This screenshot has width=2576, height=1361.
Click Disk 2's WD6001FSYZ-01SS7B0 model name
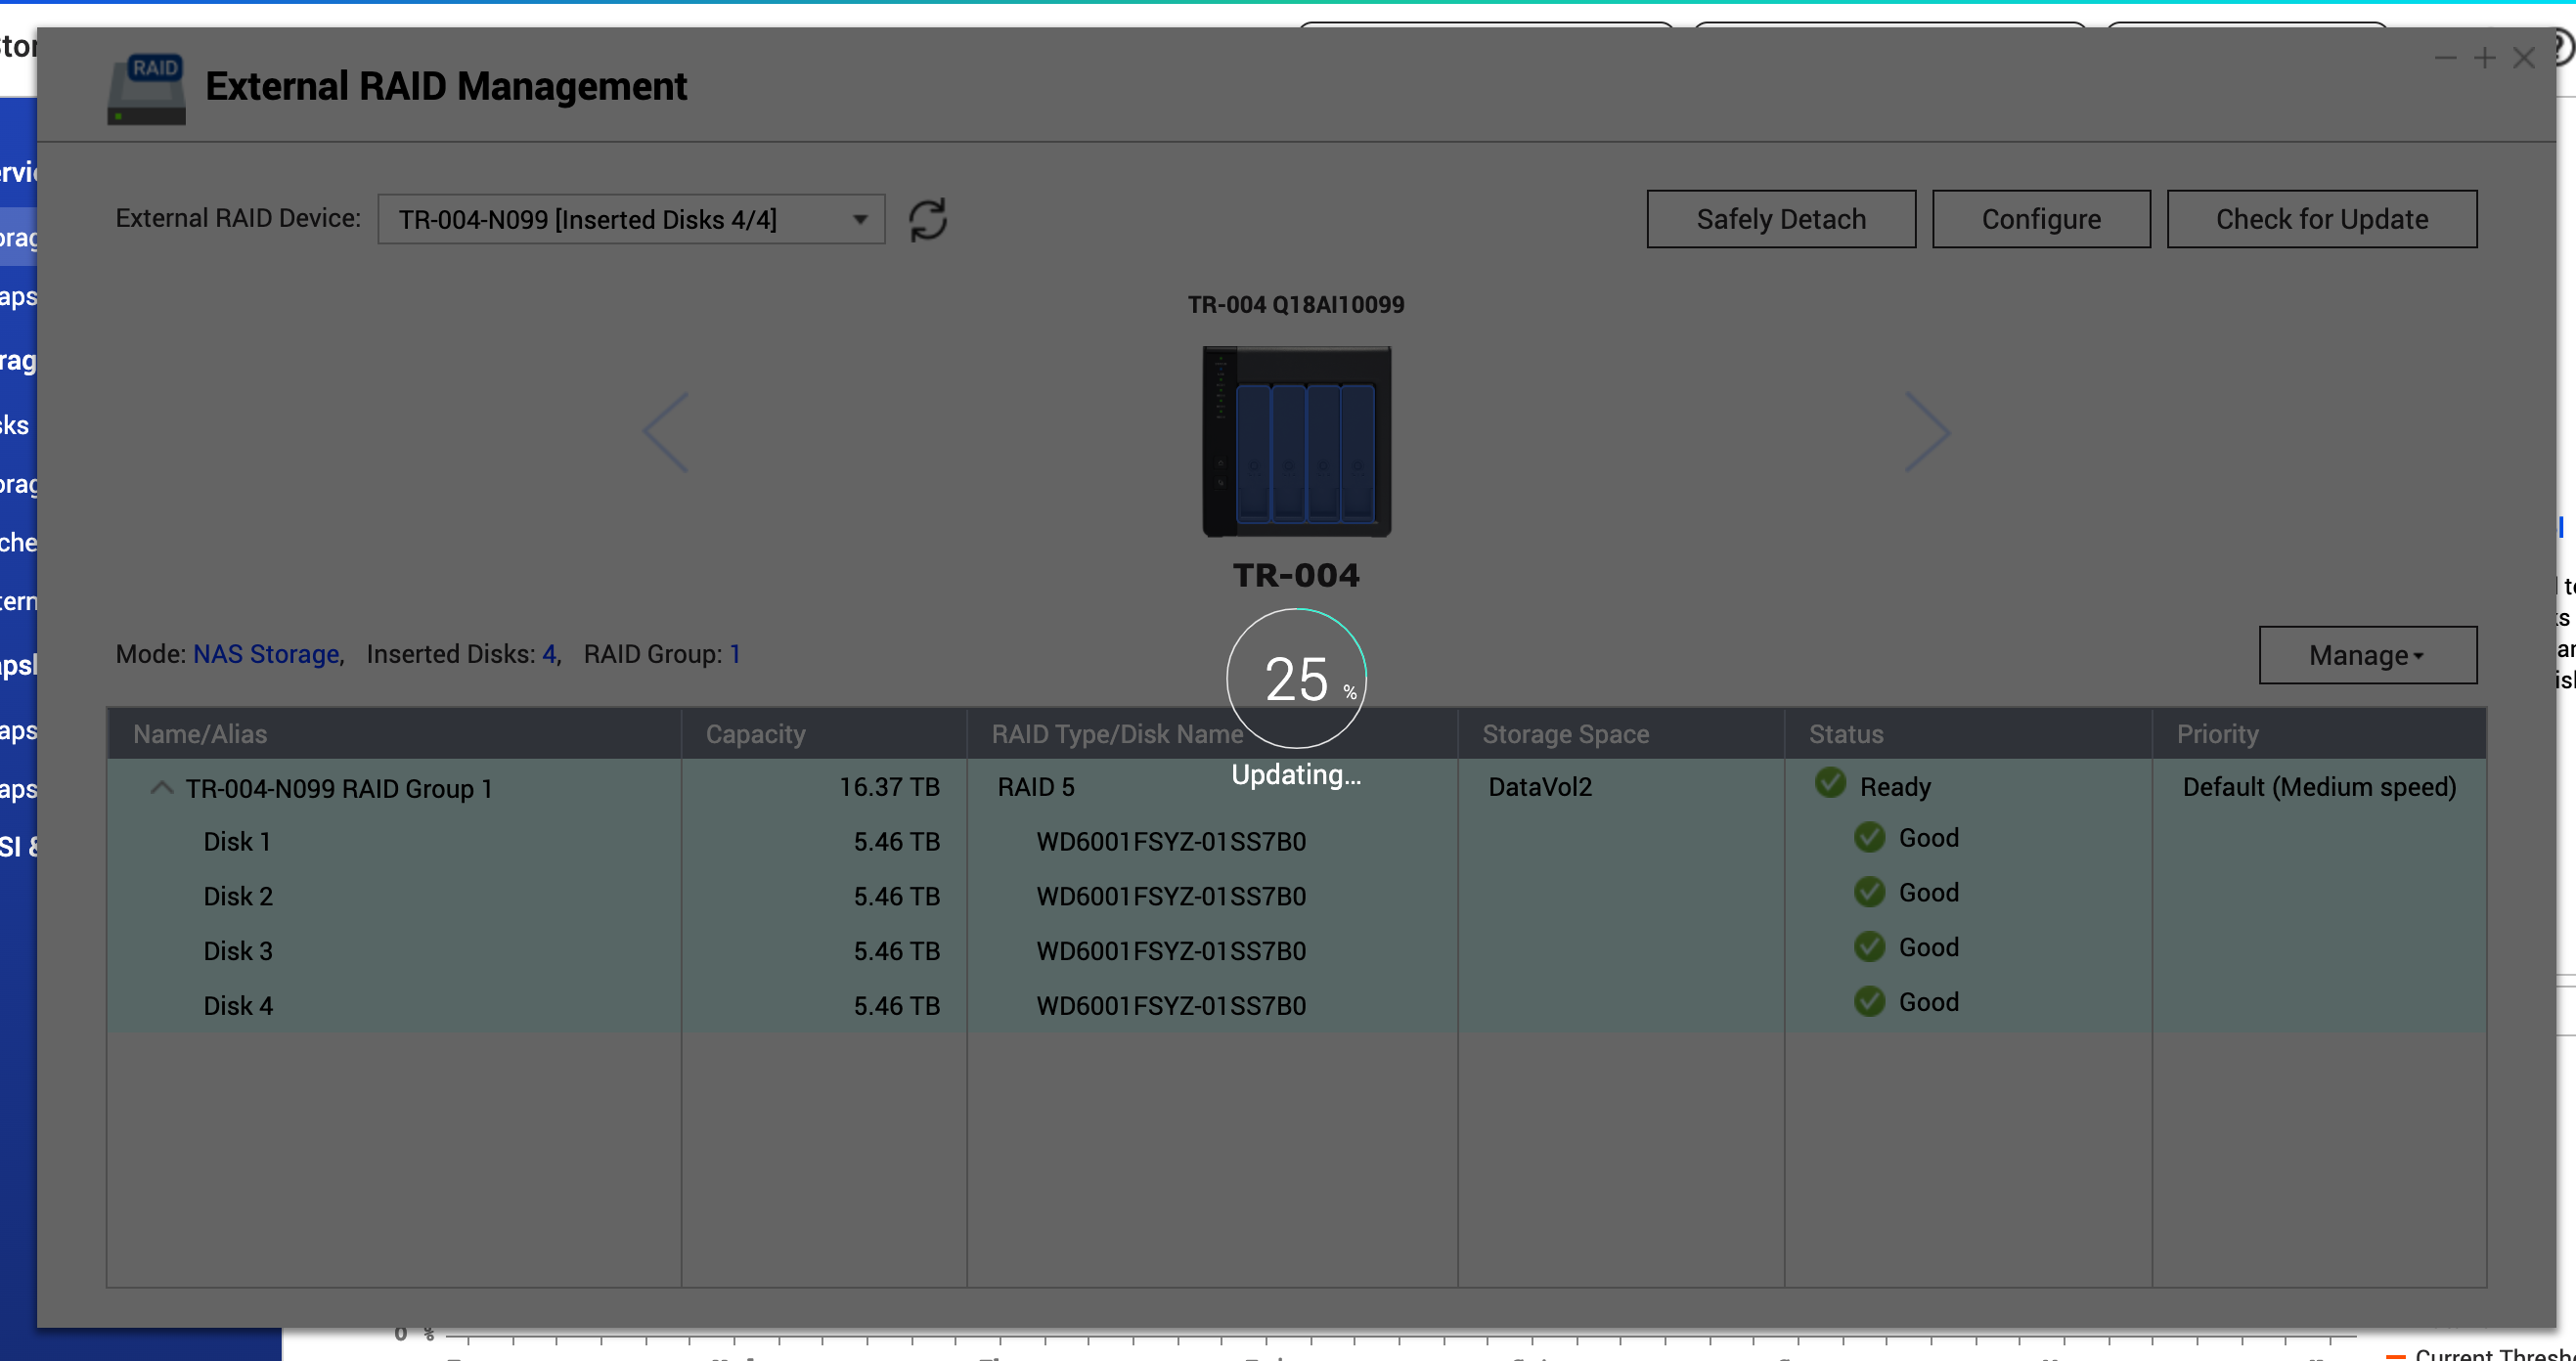(x=1171, y=896)
